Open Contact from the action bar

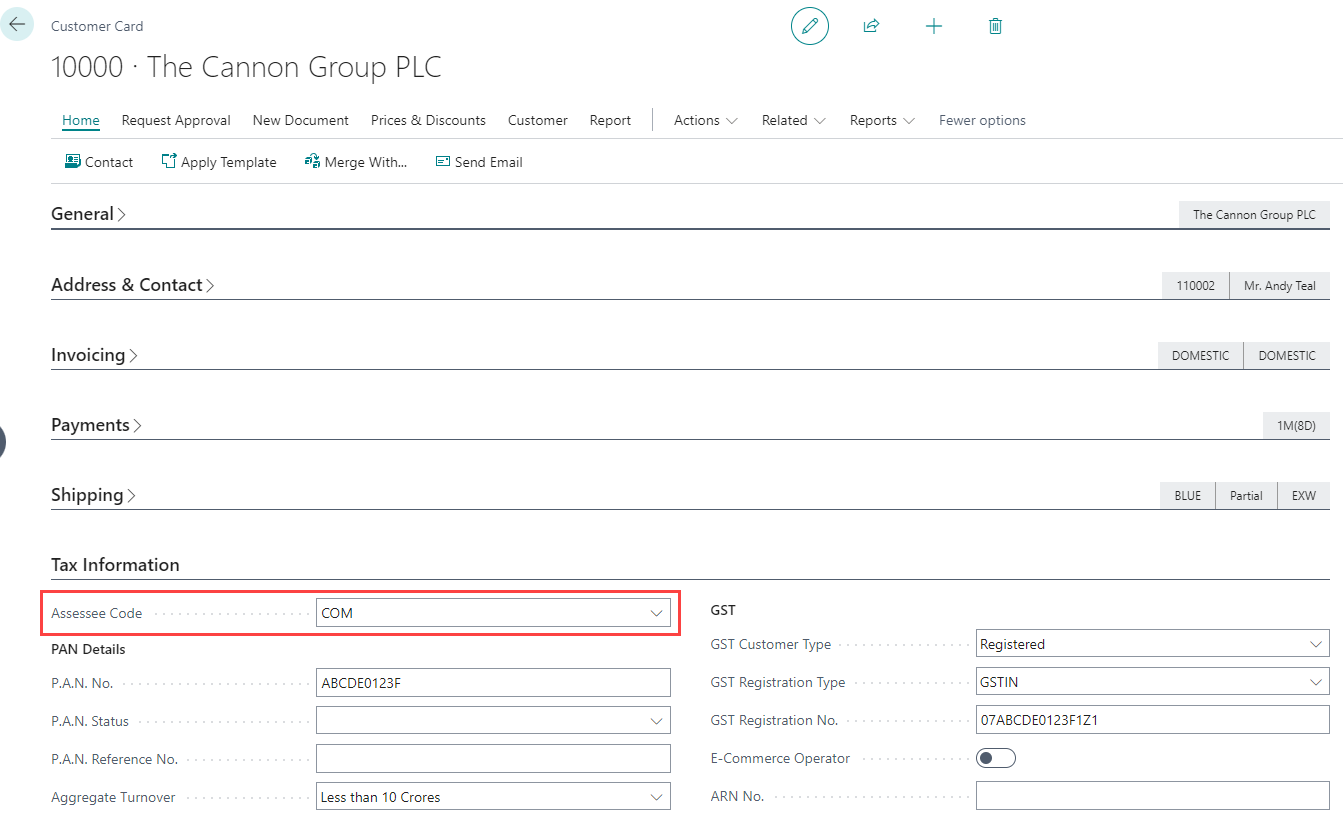pyautogui.click(x=99, y=162)
